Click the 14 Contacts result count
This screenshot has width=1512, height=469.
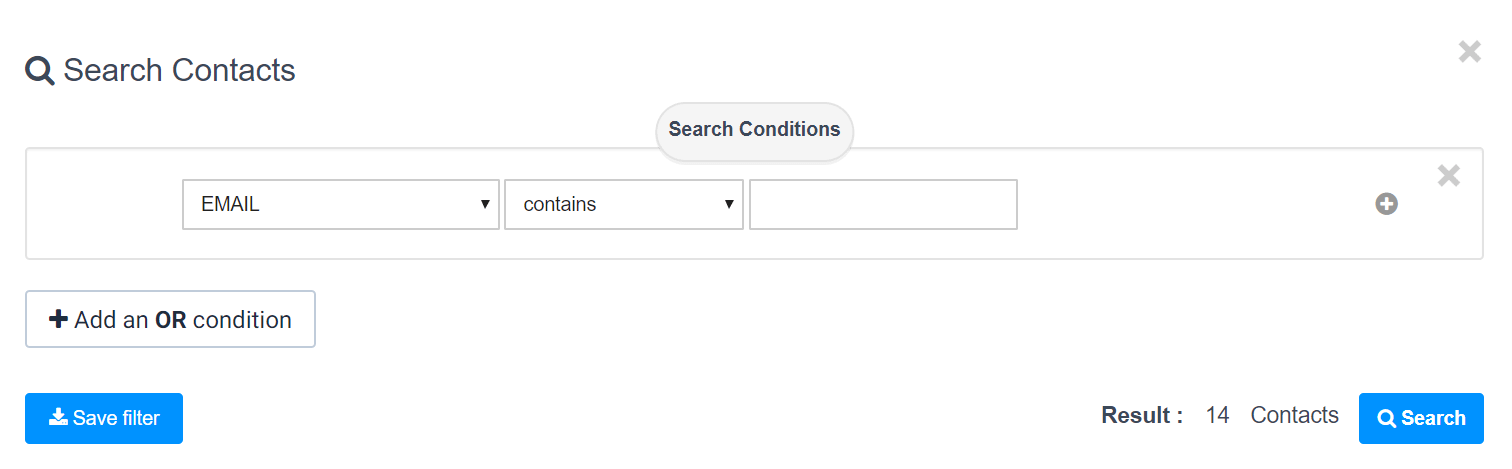pos(1272,415)
